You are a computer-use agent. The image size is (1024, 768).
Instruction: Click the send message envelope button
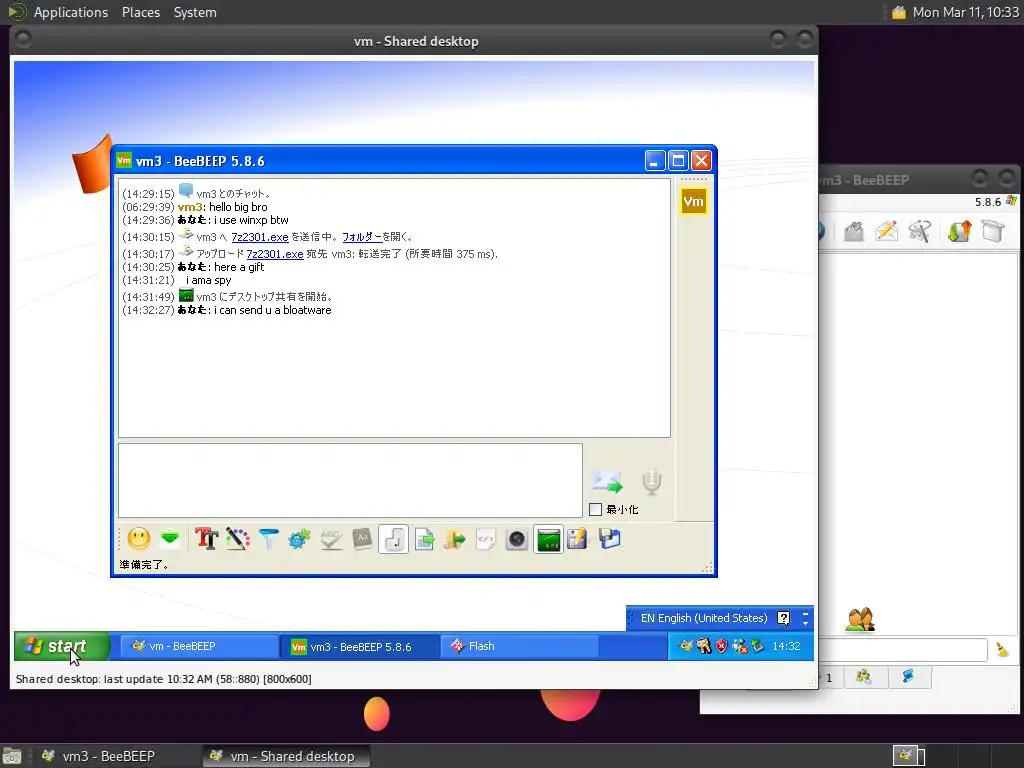click(x=607, y=482)
